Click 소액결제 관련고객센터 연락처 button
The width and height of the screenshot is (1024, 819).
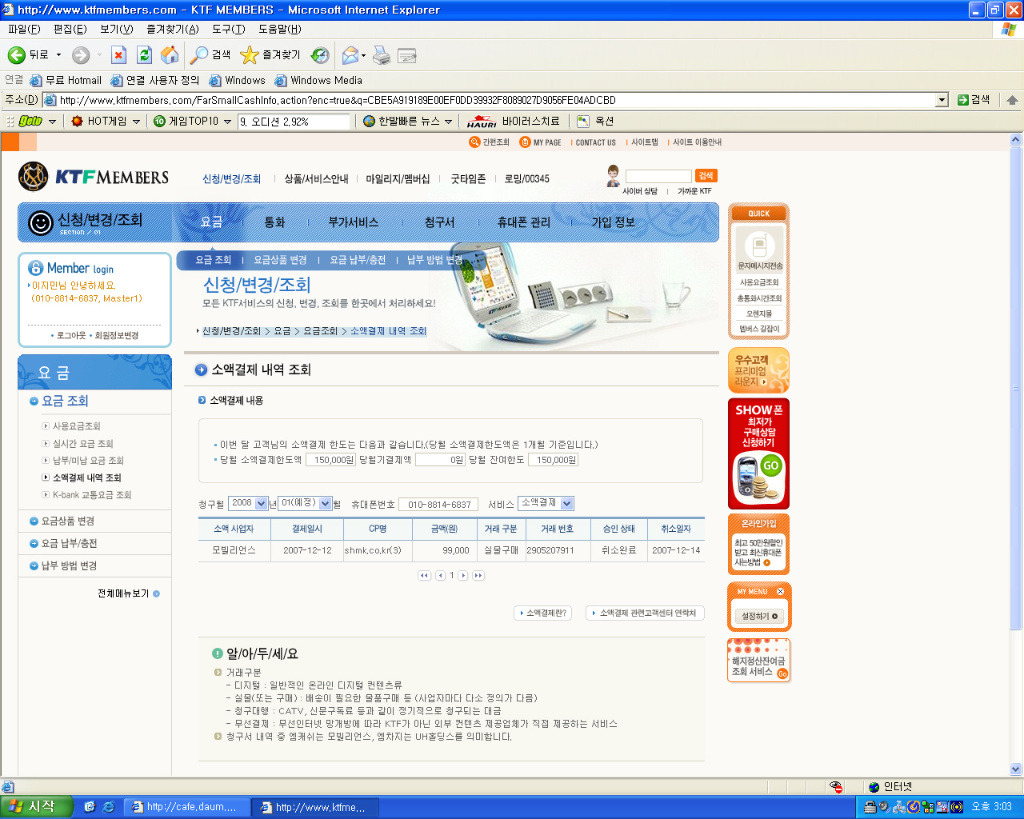coord(645,613)
